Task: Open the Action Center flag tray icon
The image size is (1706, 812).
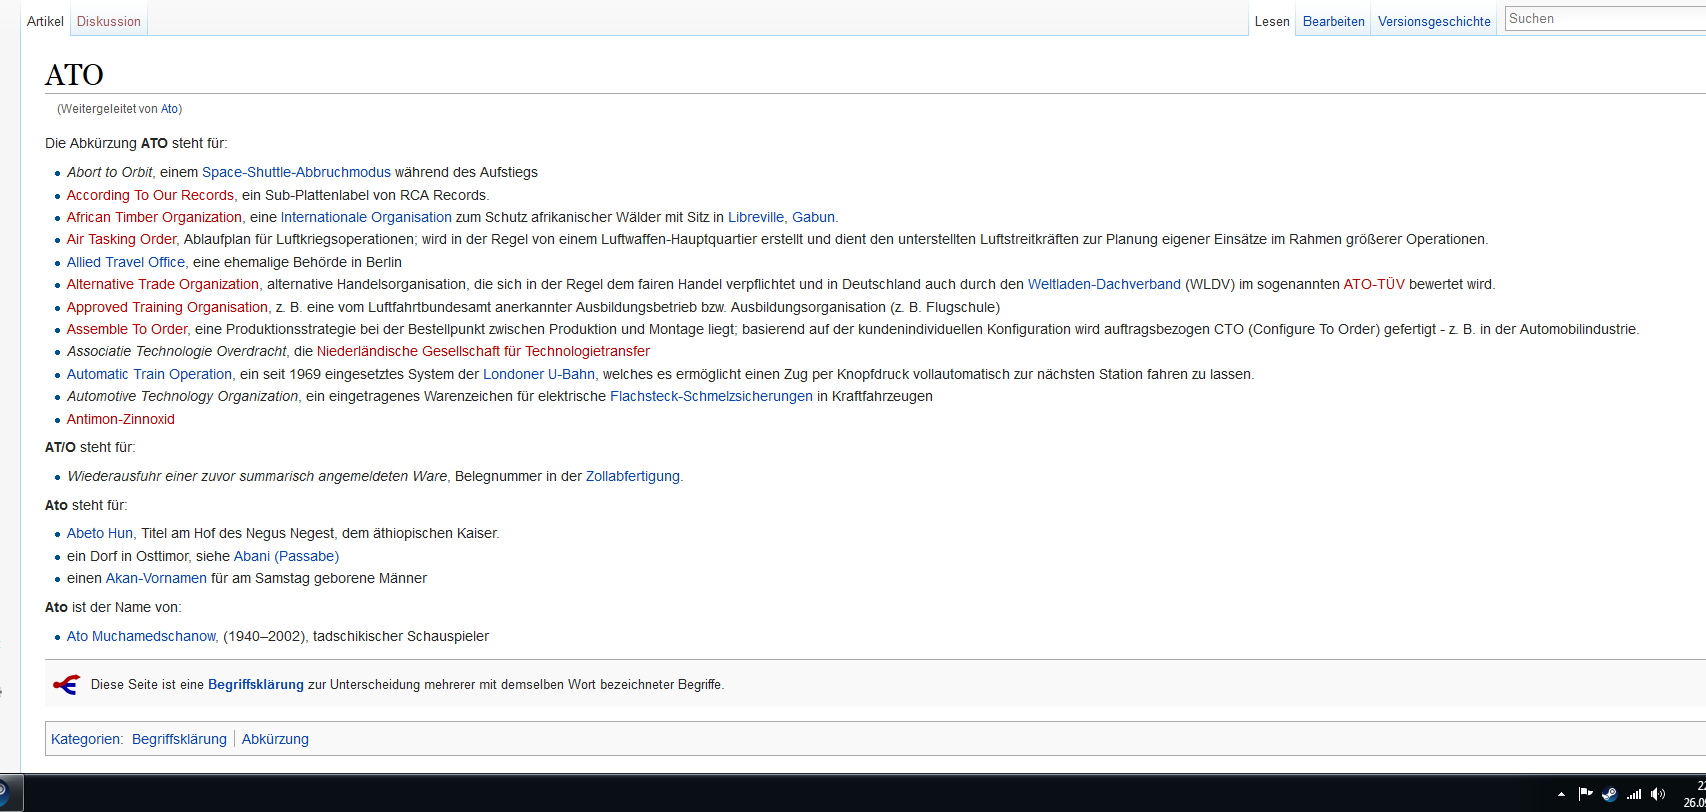Action: tap(1585, 794)
